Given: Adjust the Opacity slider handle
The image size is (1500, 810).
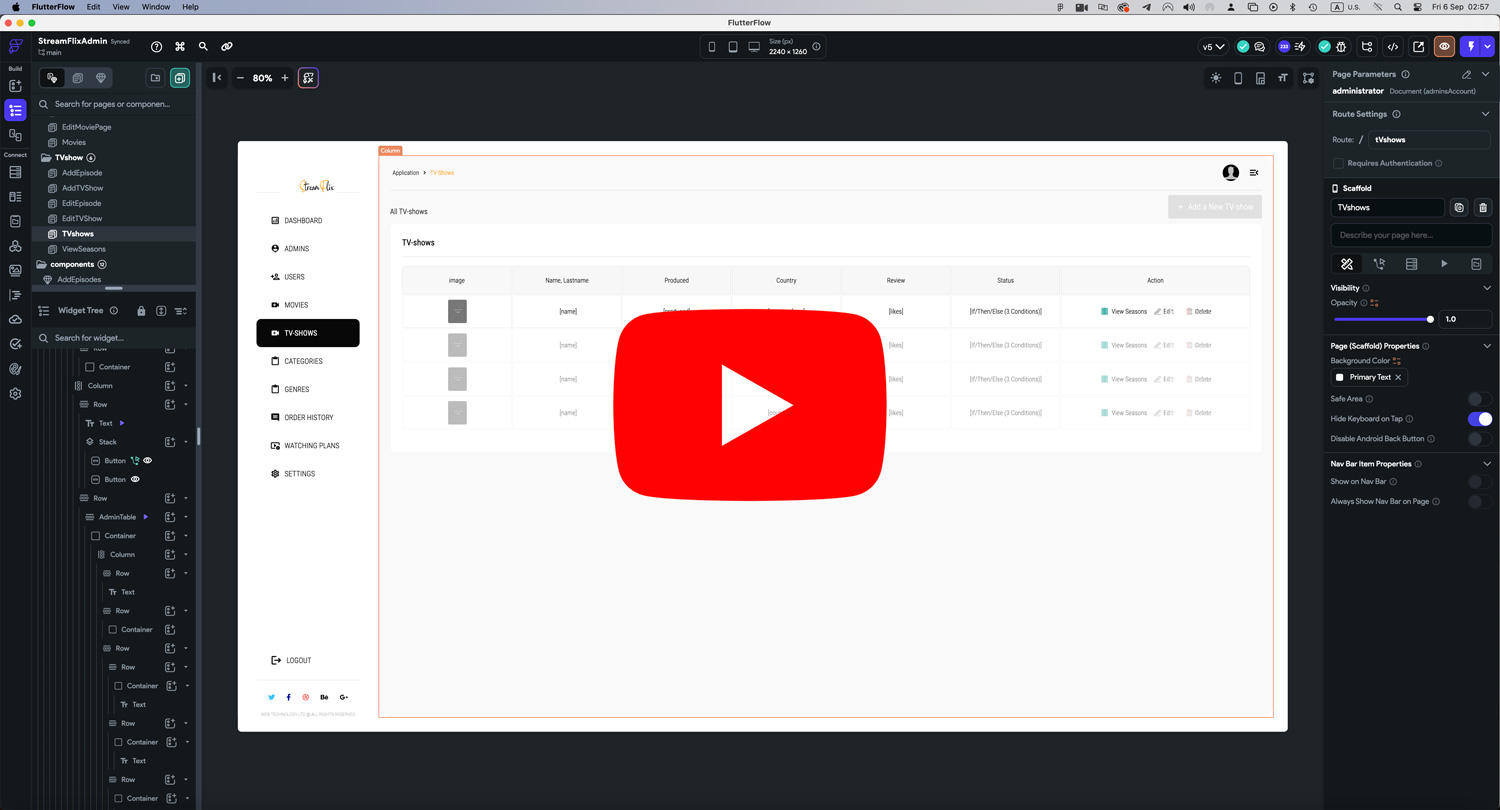Looking at the screenshot, I should tap(1430, 319).
